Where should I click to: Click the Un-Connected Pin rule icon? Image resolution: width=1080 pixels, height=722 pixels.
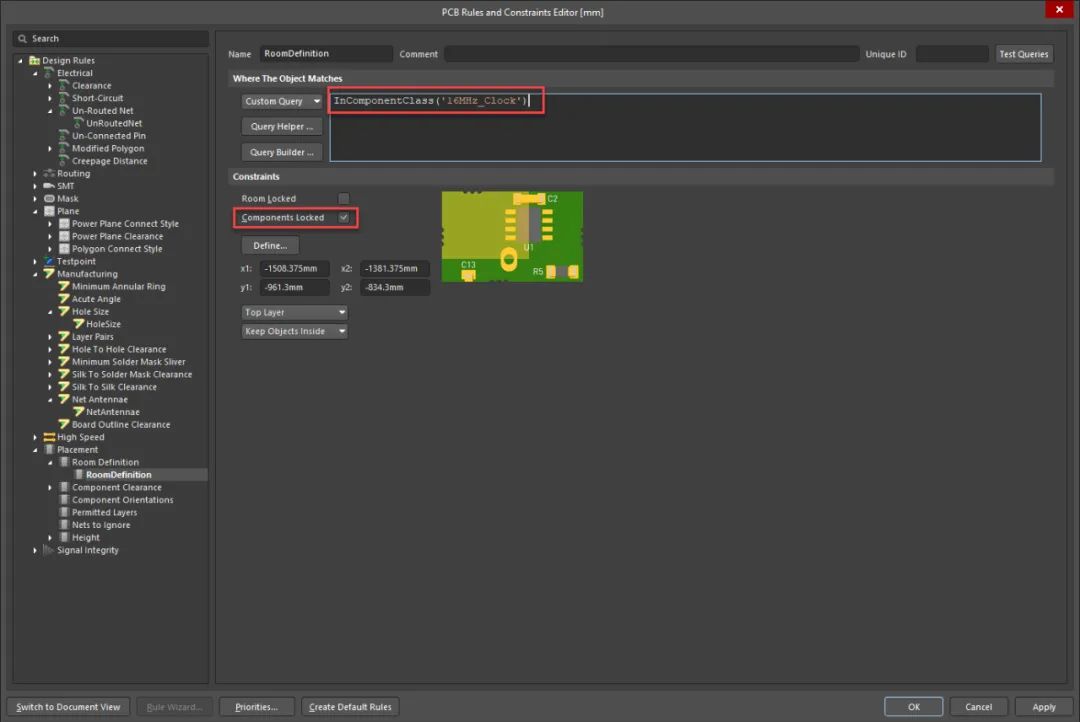pyautogui.click(x=64, y=136)
